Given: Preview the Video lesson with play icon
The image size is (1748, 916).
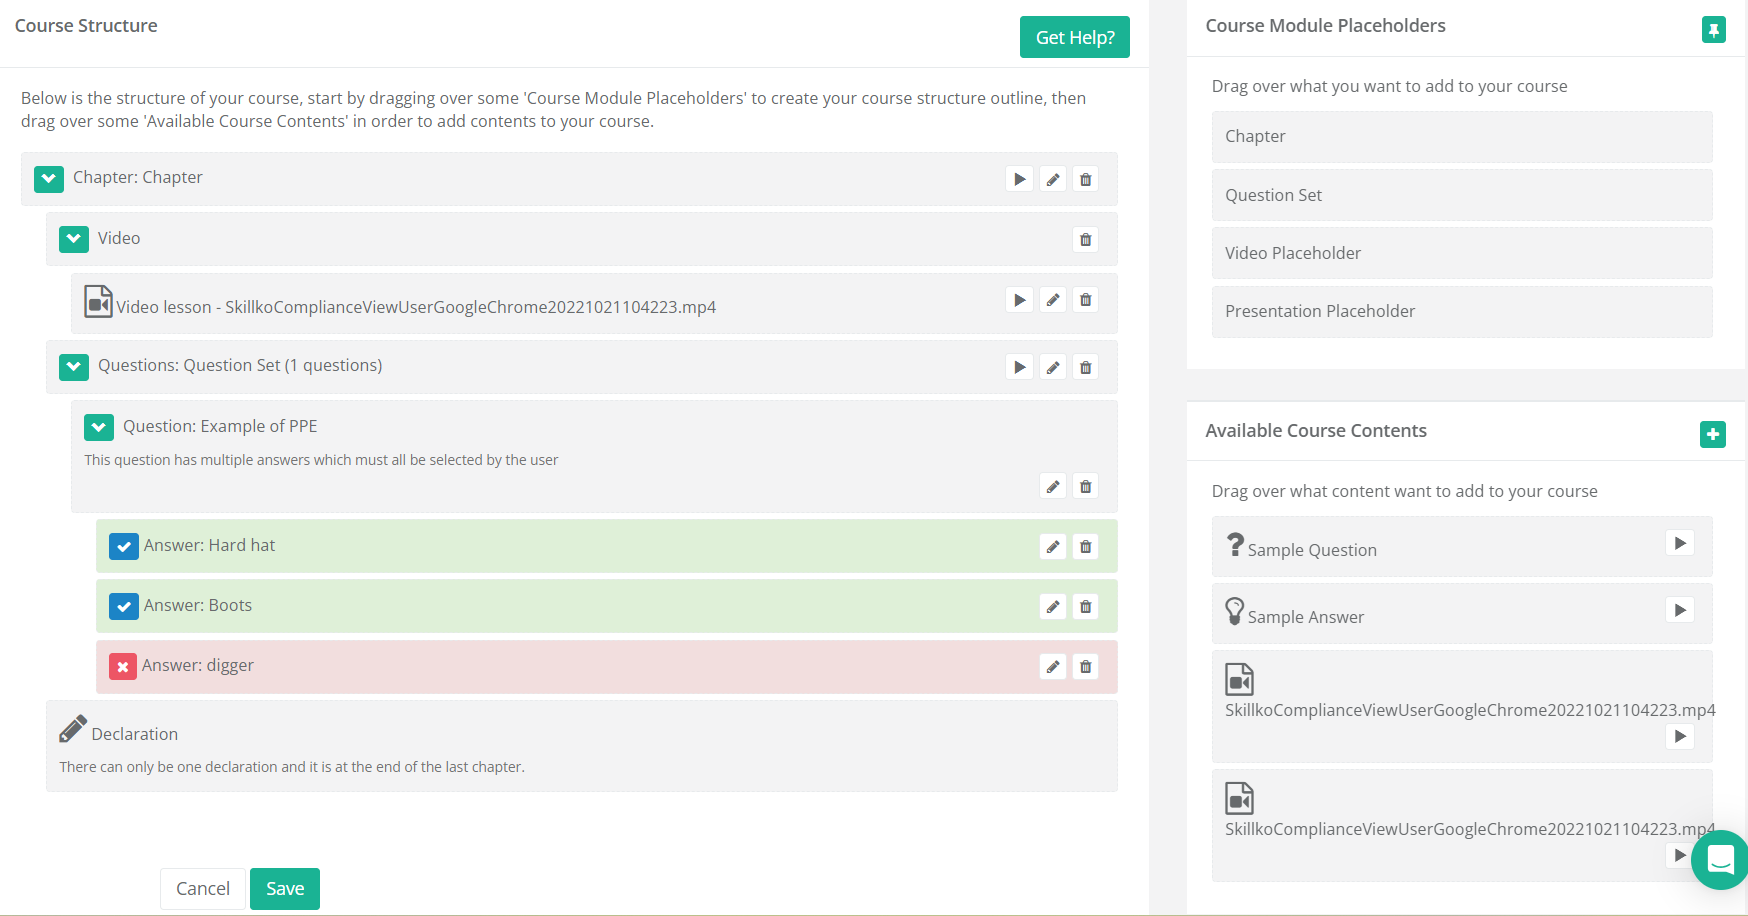Looking at the screenshot, I should click(1019, 300).
